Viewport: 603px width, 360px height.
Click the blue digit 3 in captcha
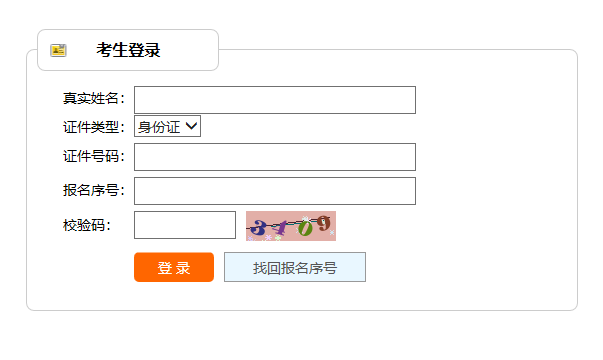pos(258,228)
